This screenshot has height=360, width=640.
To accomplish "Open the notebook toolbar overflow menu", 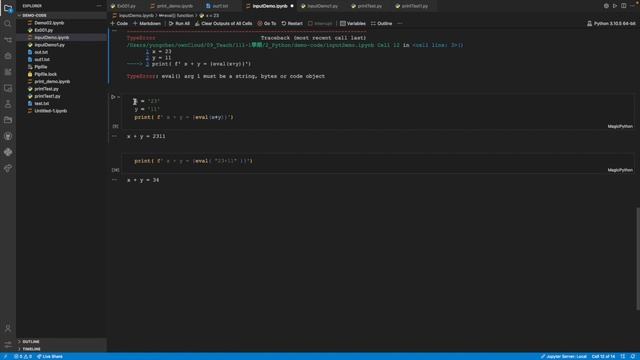I will click(x=400, y=24).
